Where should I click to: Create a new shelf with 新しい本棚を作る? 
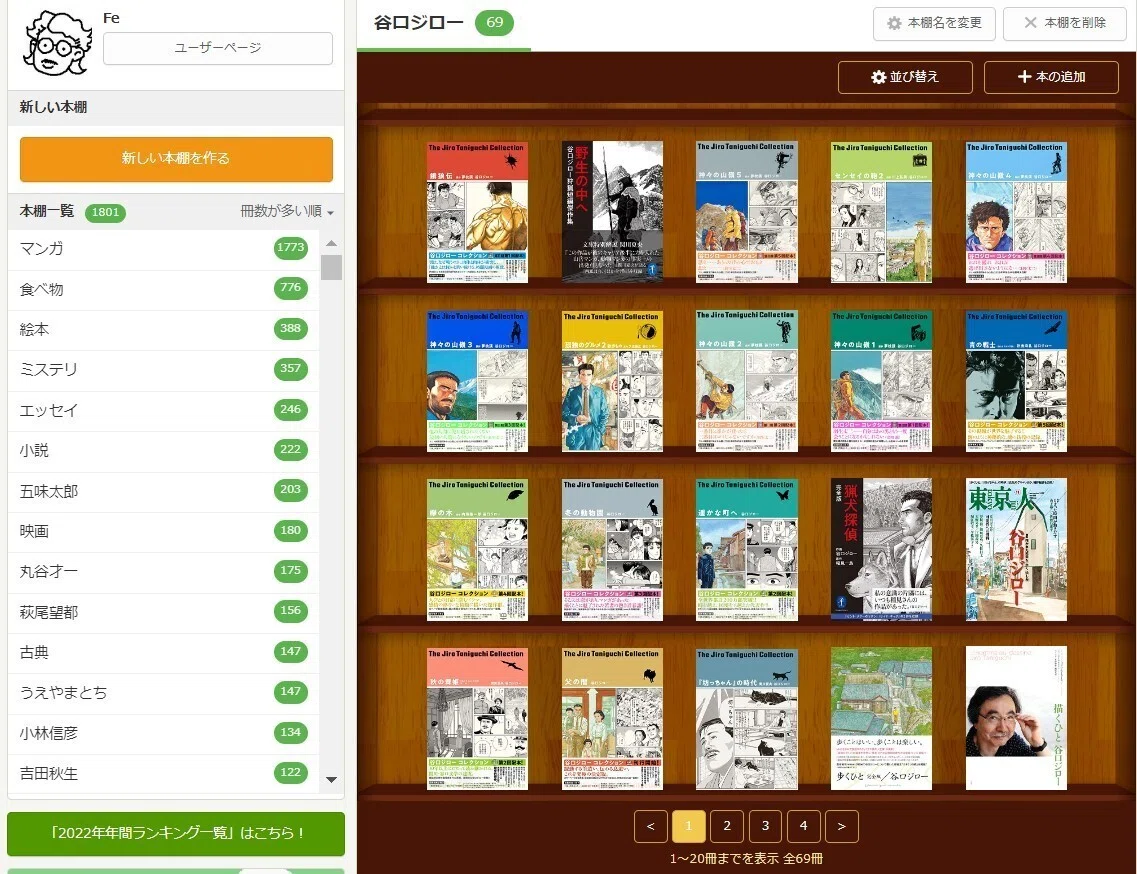(176, 159)
